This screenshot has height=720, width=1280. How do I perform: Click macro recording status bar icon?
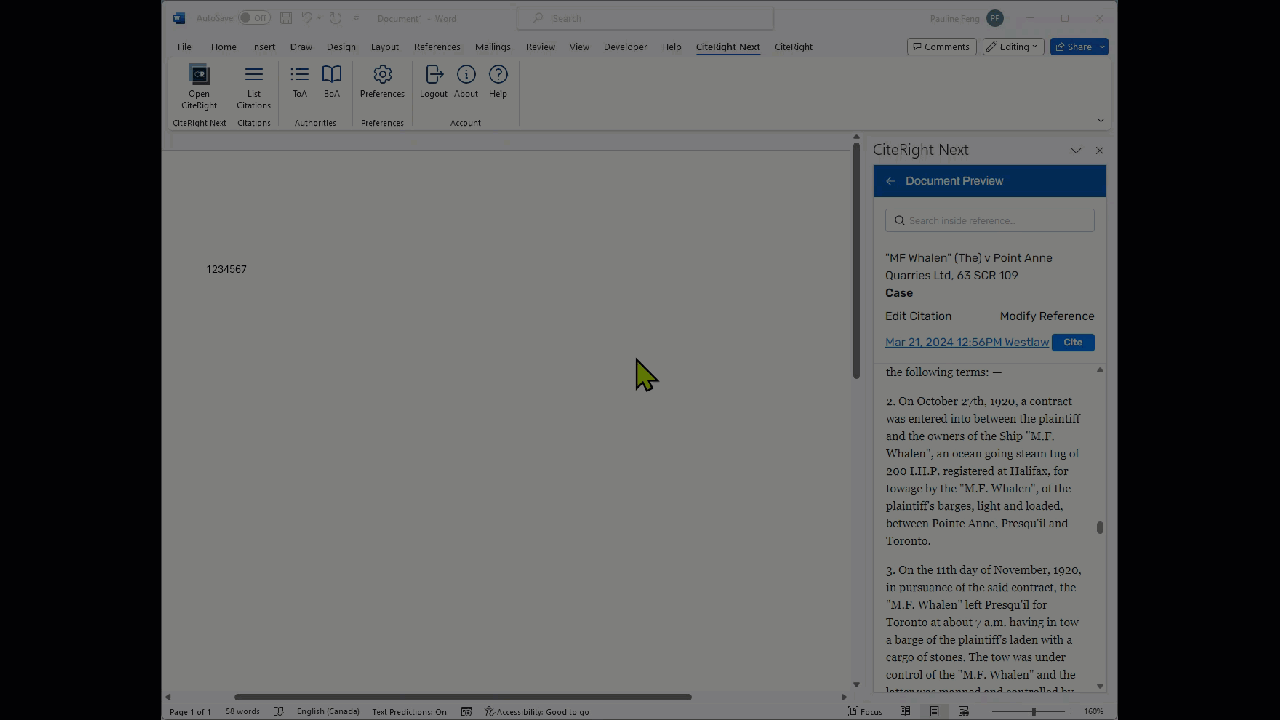[466, 711]
